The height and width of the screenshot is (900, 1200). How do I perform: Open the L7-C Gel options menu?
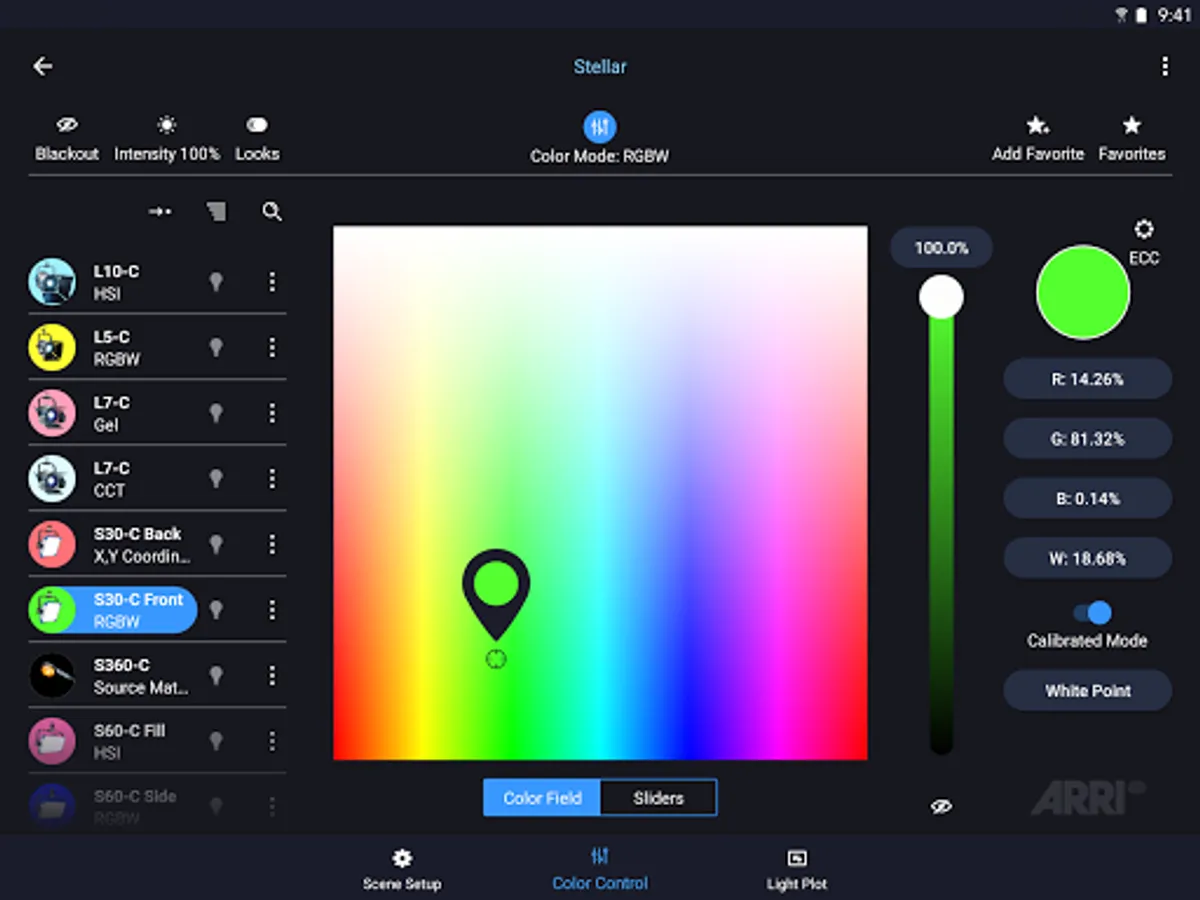coord(272,413)
